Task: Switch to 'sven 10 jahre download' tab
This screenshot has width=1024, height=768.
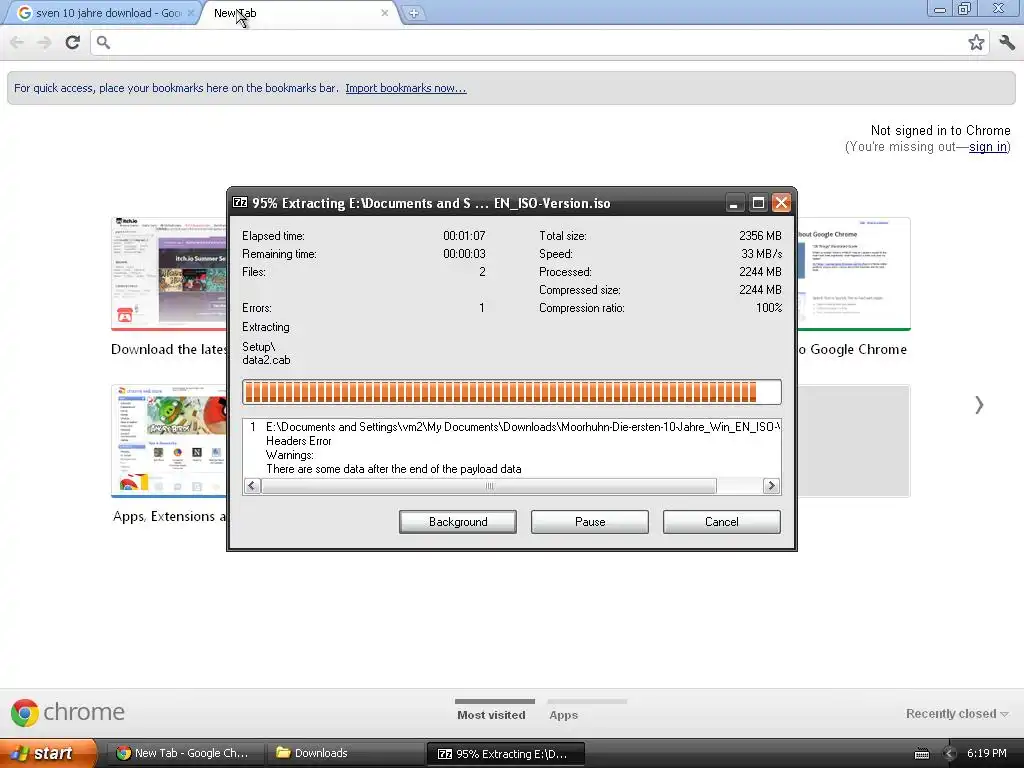Action: tap(99, 13)
